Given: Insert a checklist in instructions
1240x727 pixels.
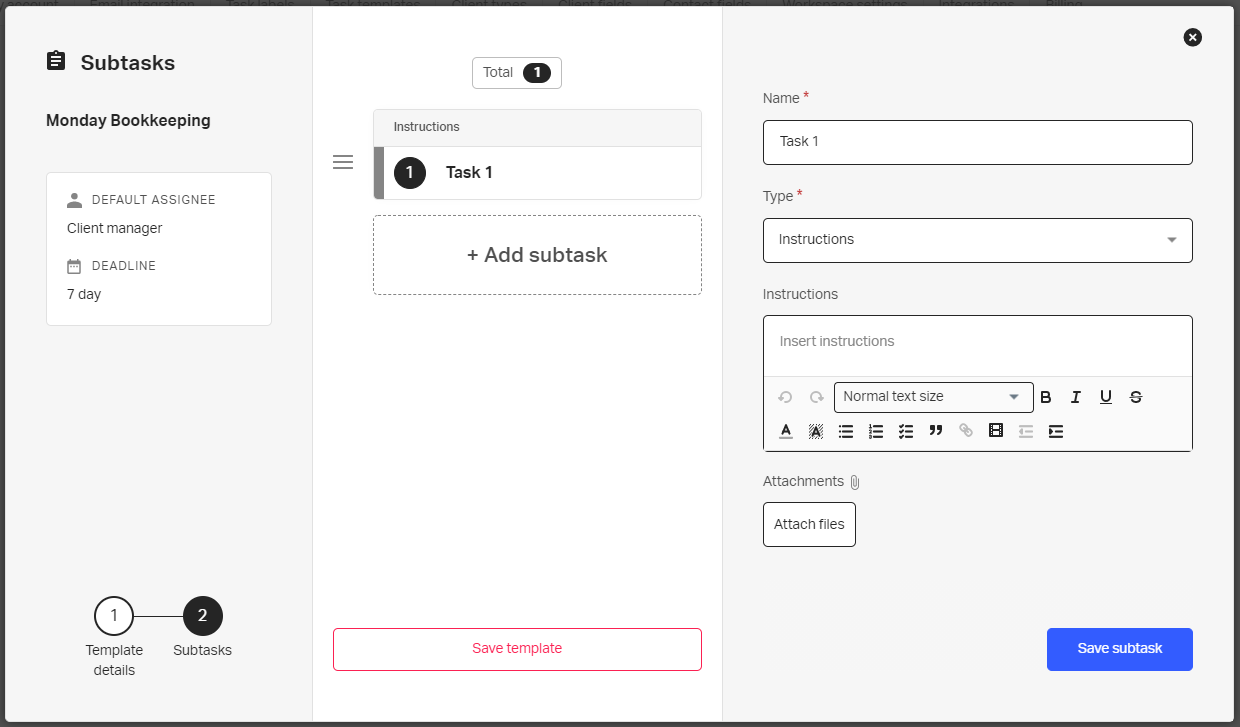Looking at the screenshot, I should pos(906,431).
